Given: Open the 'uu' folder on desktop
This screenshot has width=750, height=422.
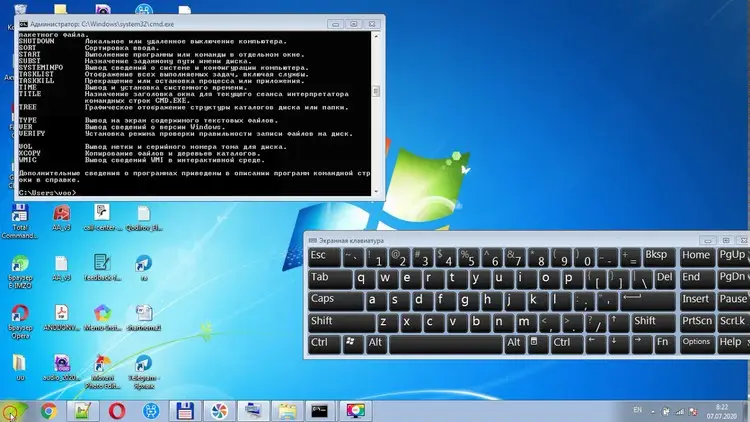Looking at the screenshot, I should (20, 367).
